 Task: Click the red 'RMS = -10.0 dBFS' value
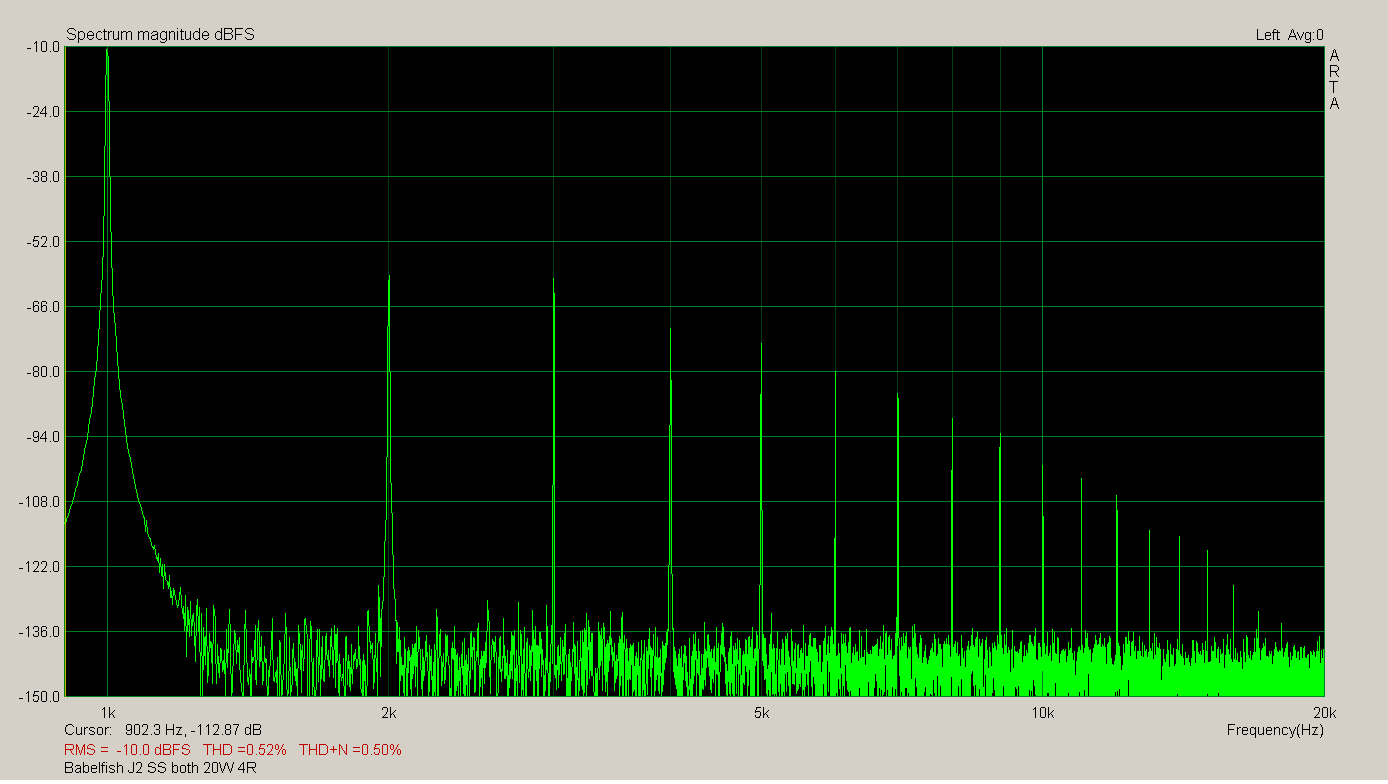pos(127,749)
